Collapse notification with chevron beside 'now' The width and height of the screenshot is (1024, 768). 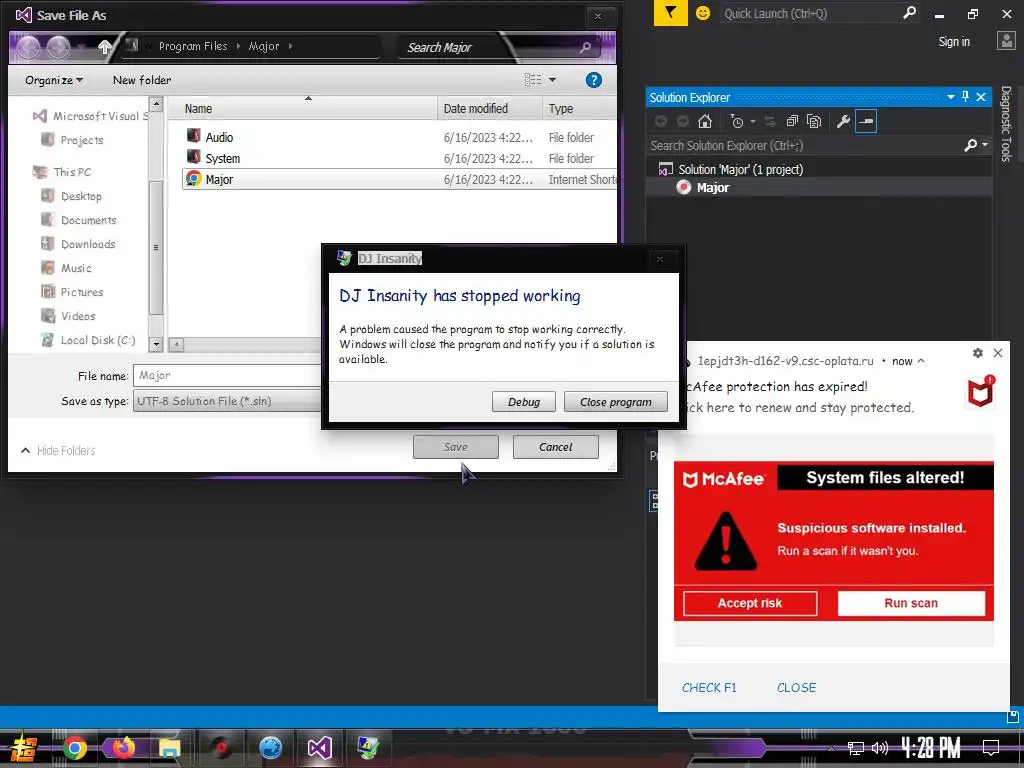921,361
